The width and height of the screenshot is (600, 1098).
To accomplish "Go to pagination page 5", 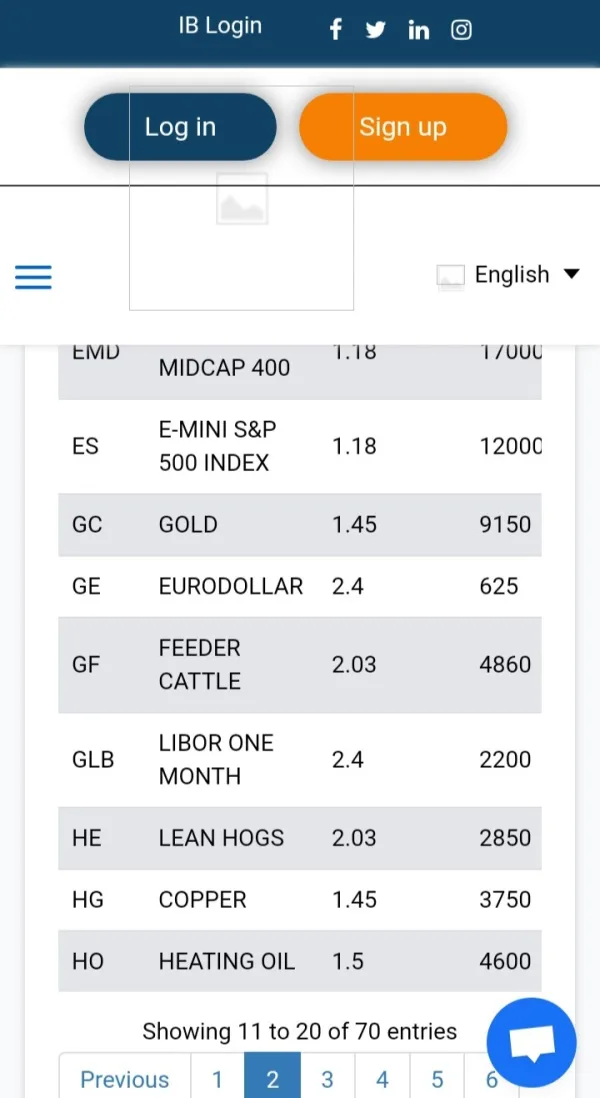I will click(x=437, y=1079).
